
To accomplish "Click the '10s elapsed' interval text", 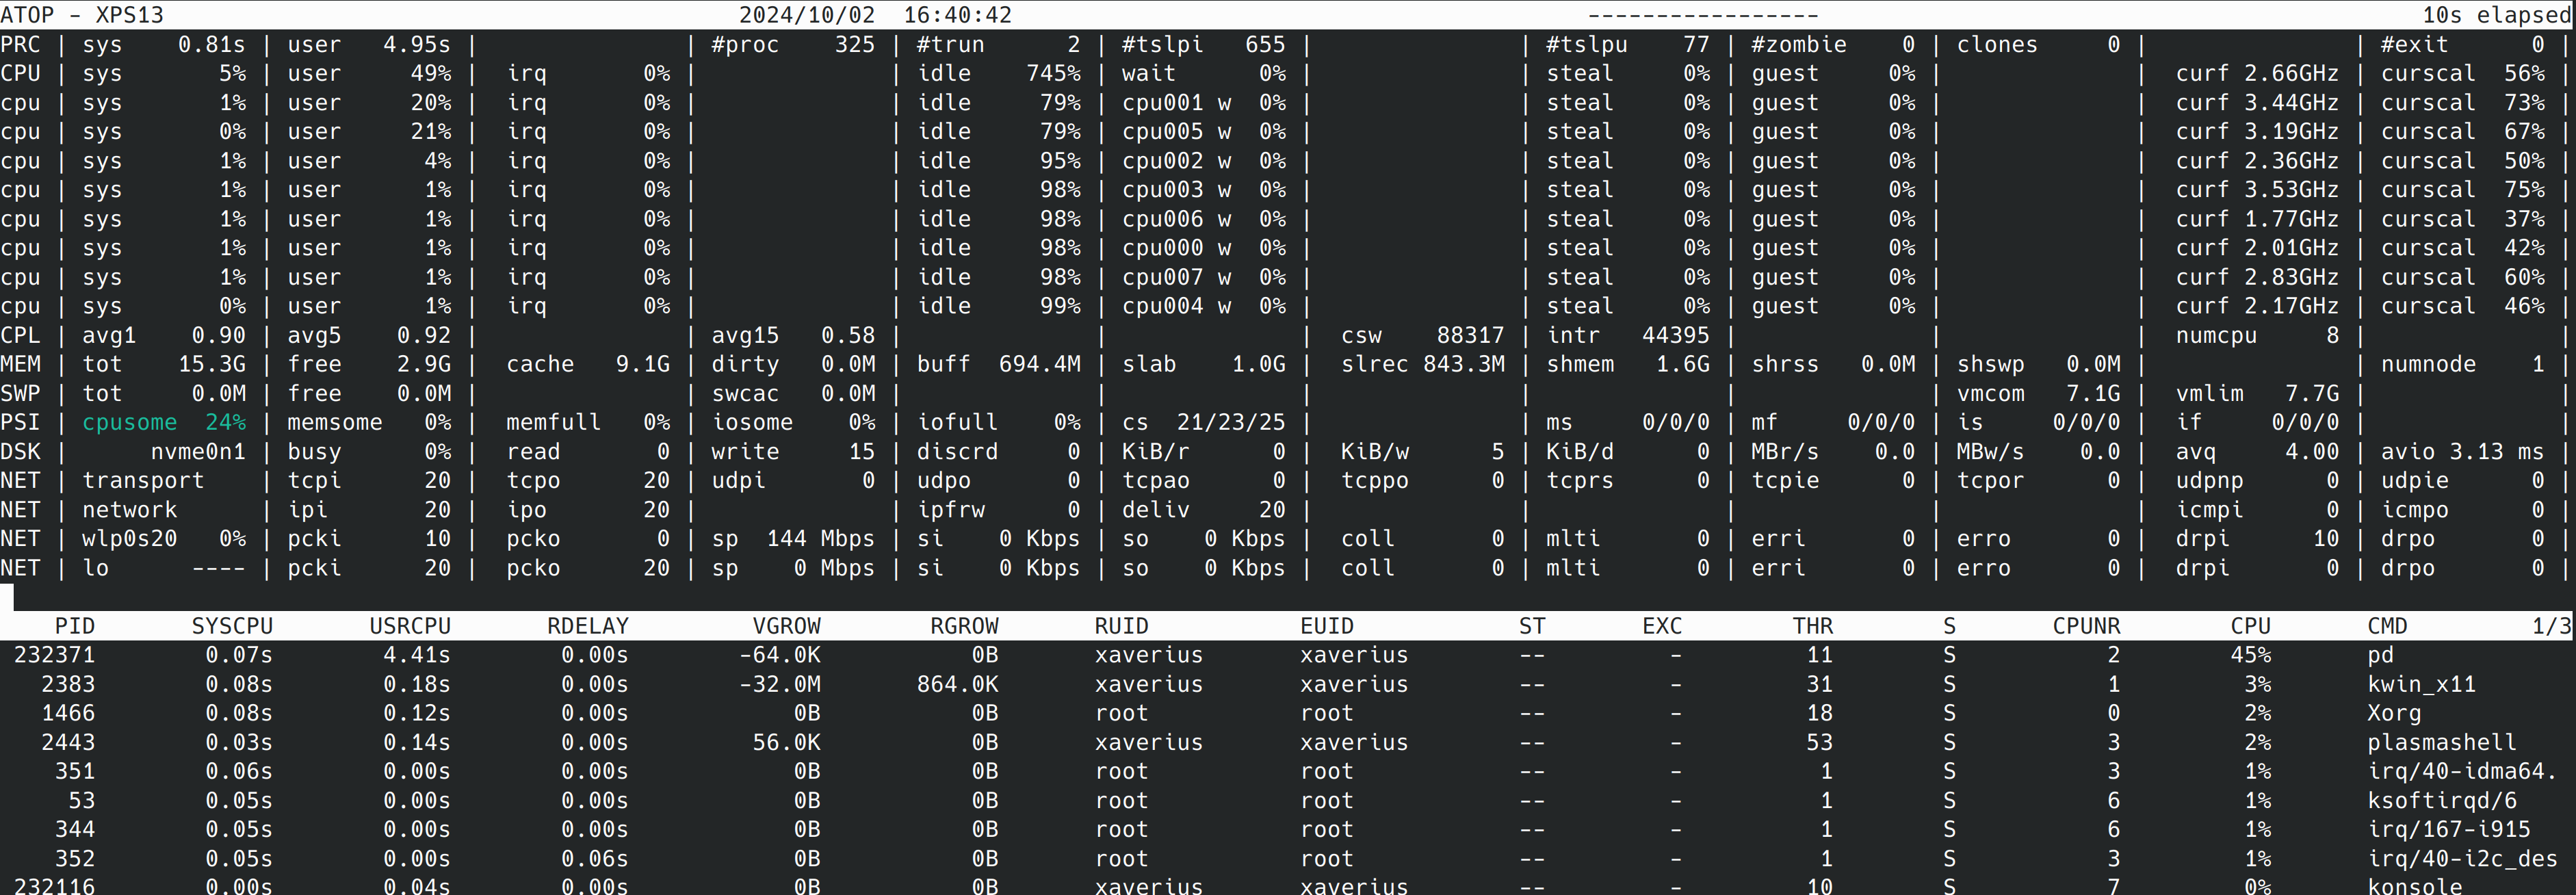I will pos(2498,15).
